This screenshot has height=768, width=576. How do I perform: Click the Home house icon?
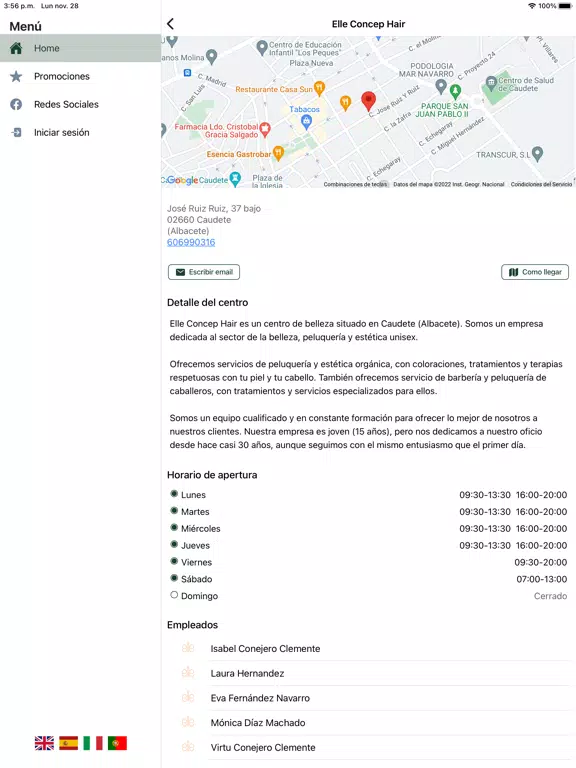tap(16, 48)
